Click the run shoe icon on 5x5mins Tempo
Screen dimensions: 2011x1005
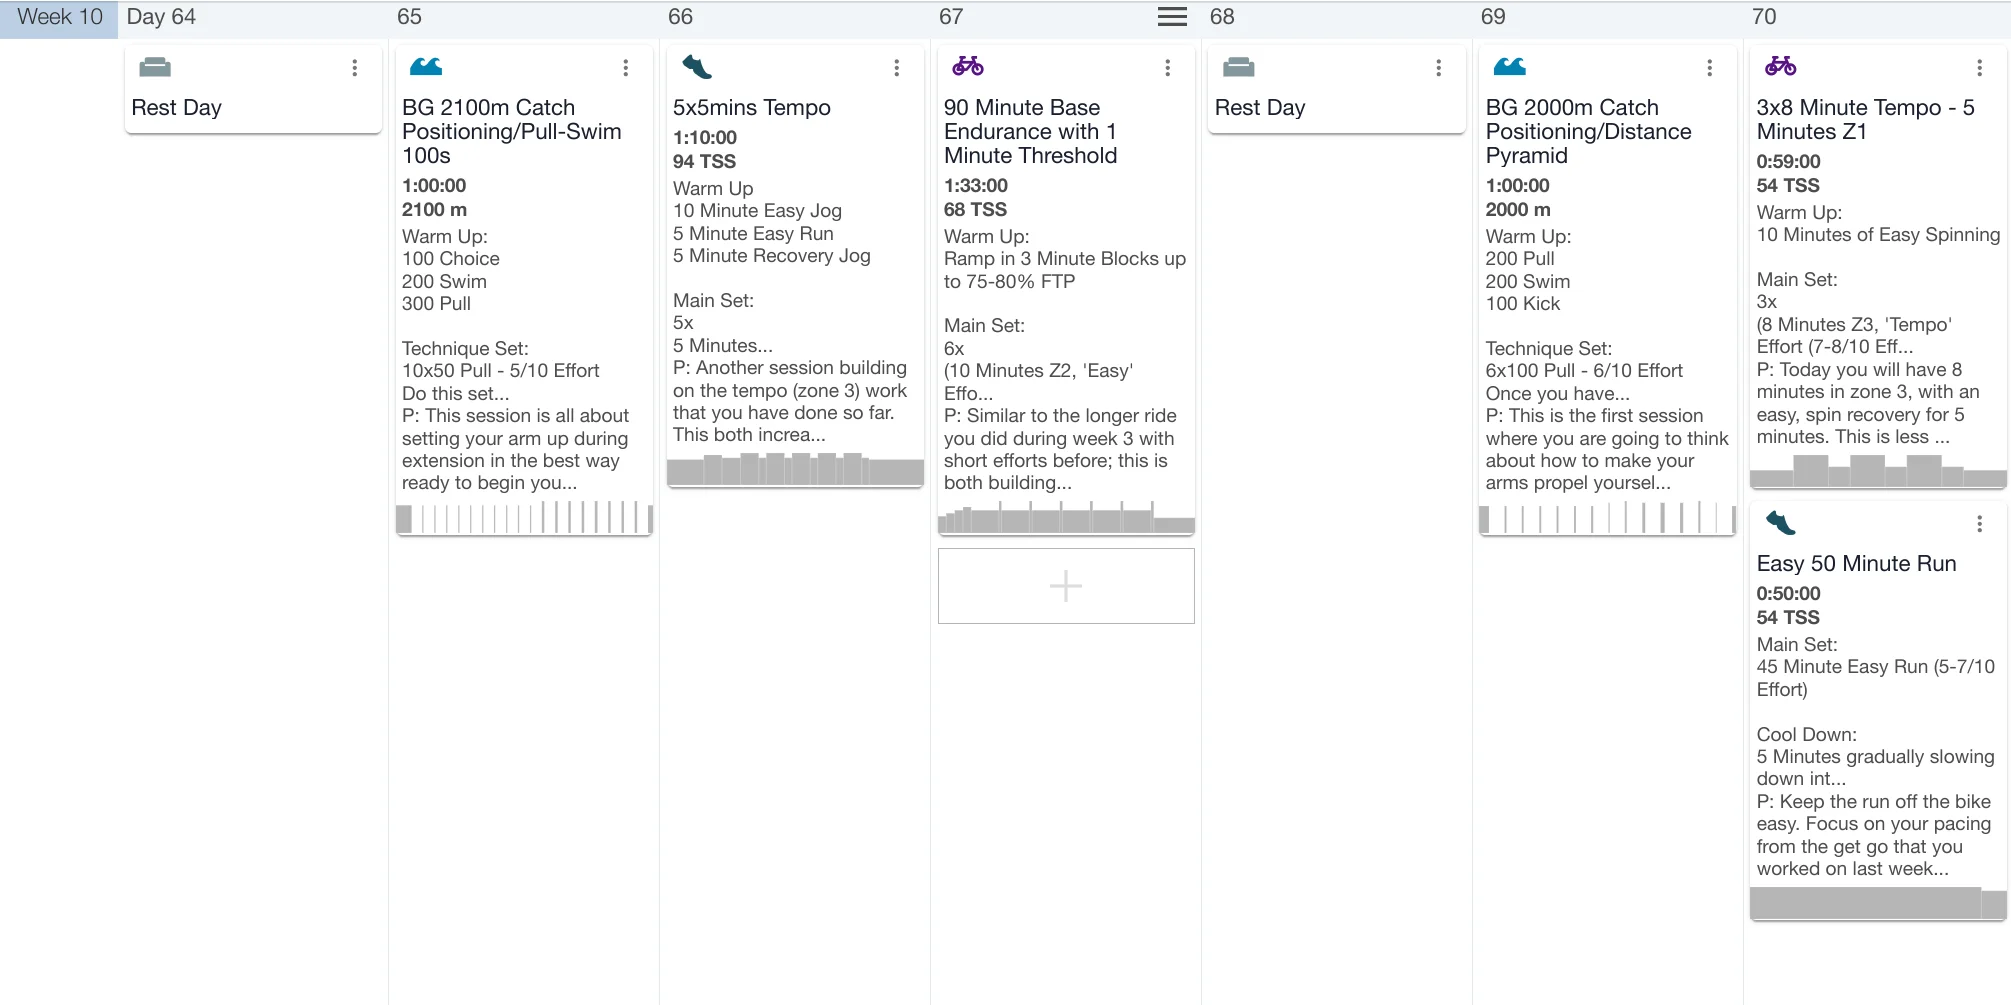[x=696, y=67]
